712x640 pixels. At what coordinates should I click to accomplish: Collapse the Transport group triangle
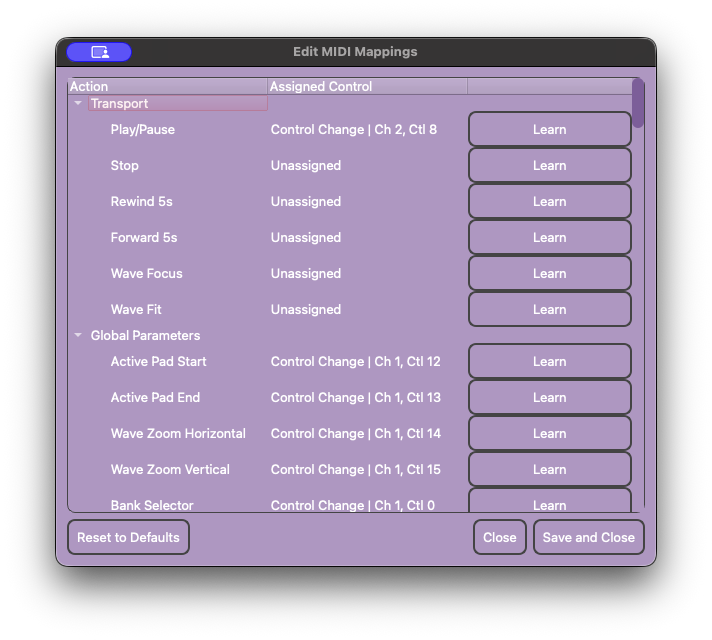[78, 104]
